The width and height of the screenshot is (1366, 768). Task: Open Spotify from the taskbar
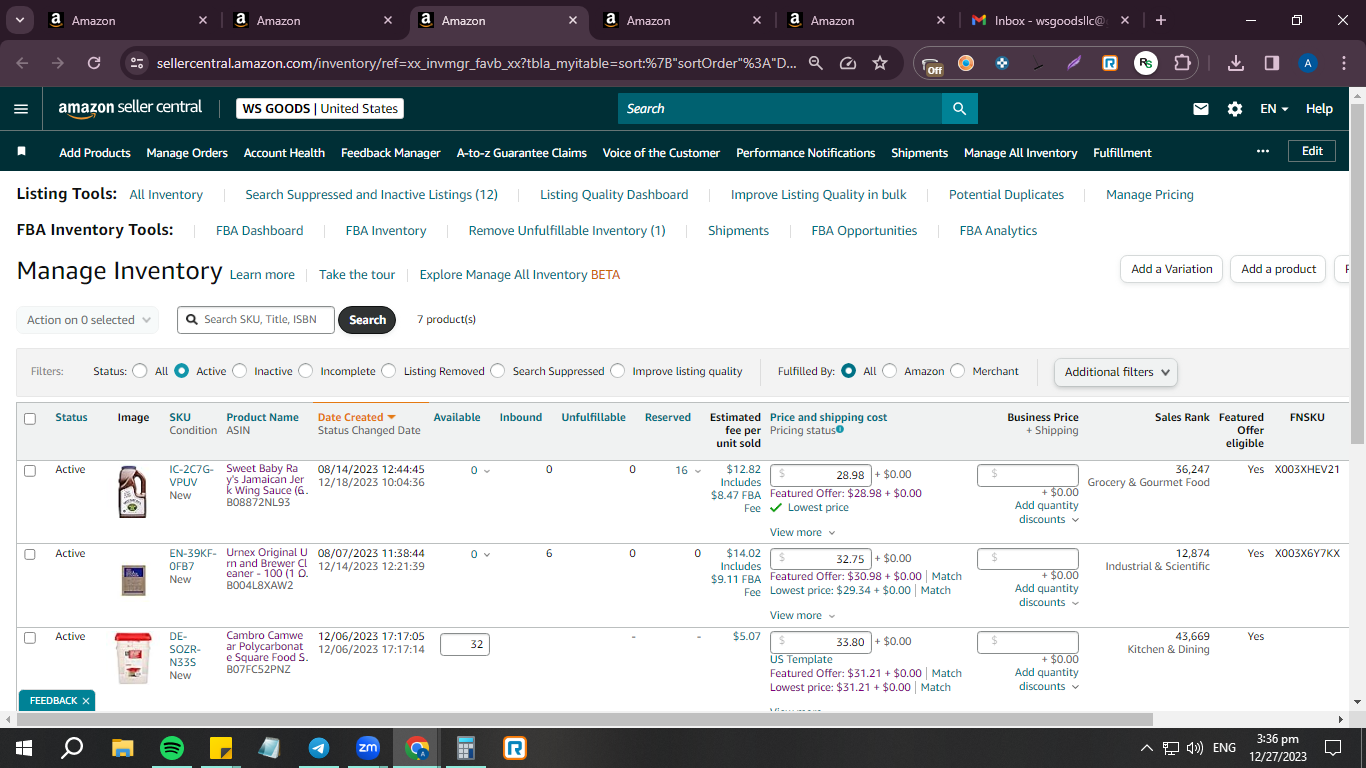[172, 747]
